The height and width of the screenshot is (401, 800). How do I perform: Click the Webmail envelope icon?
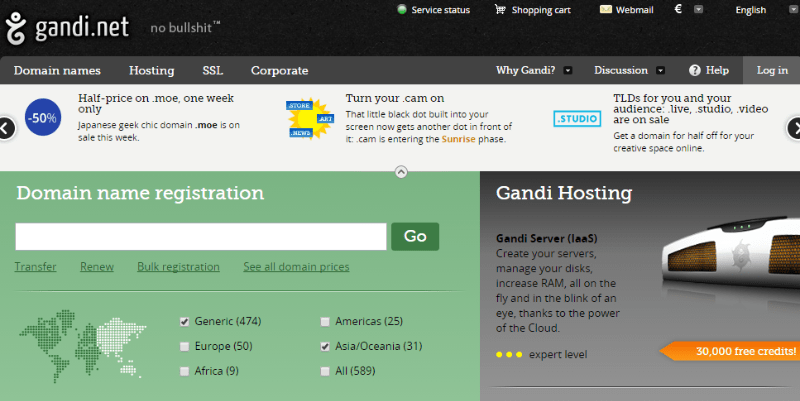(x=606, y=9)
